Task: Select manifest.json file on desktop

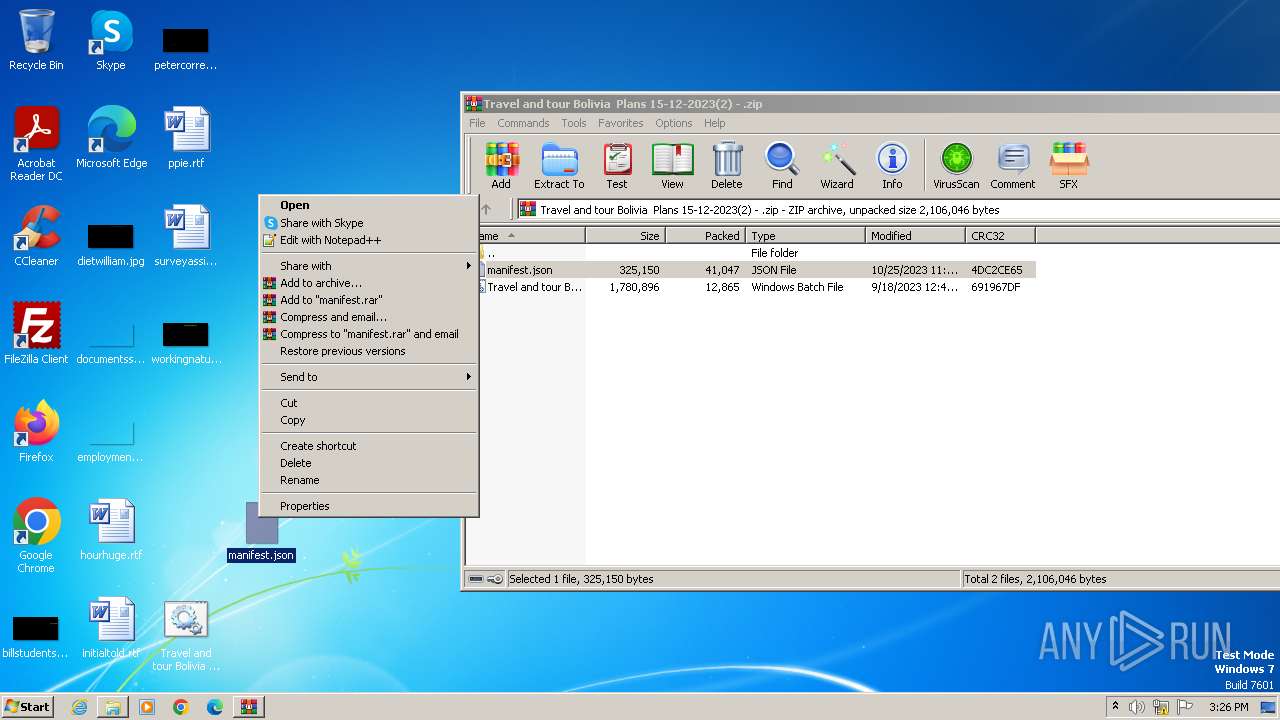Action: (261, 532)
